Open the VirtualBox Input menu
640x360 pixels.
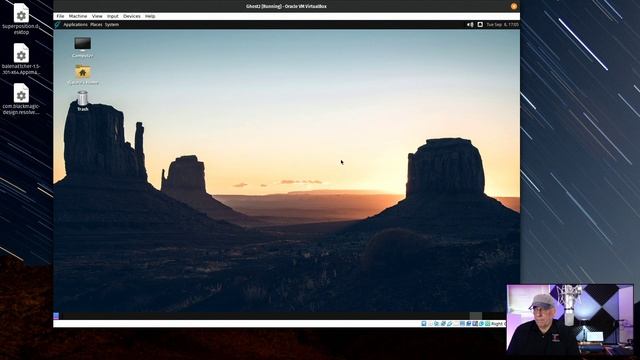point(113,16)
